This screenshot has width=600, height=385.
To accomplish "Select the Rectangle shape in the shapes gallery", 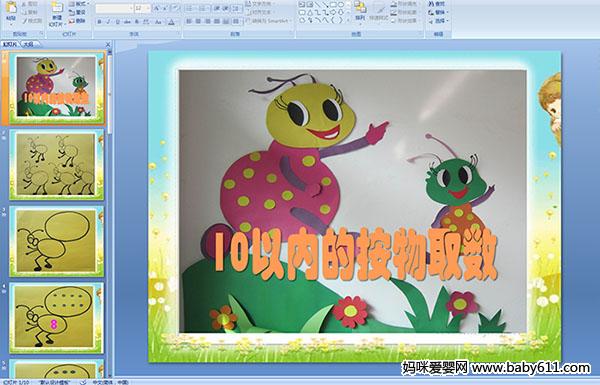I will point(333,5).
